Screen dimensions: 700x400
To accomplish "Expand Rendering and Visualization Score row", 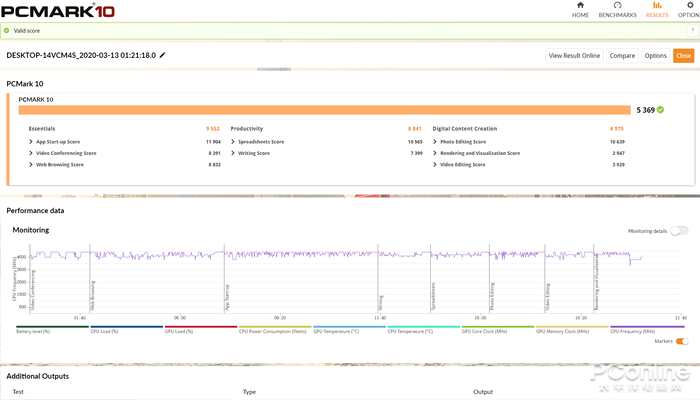I will [x=435, y=153].
